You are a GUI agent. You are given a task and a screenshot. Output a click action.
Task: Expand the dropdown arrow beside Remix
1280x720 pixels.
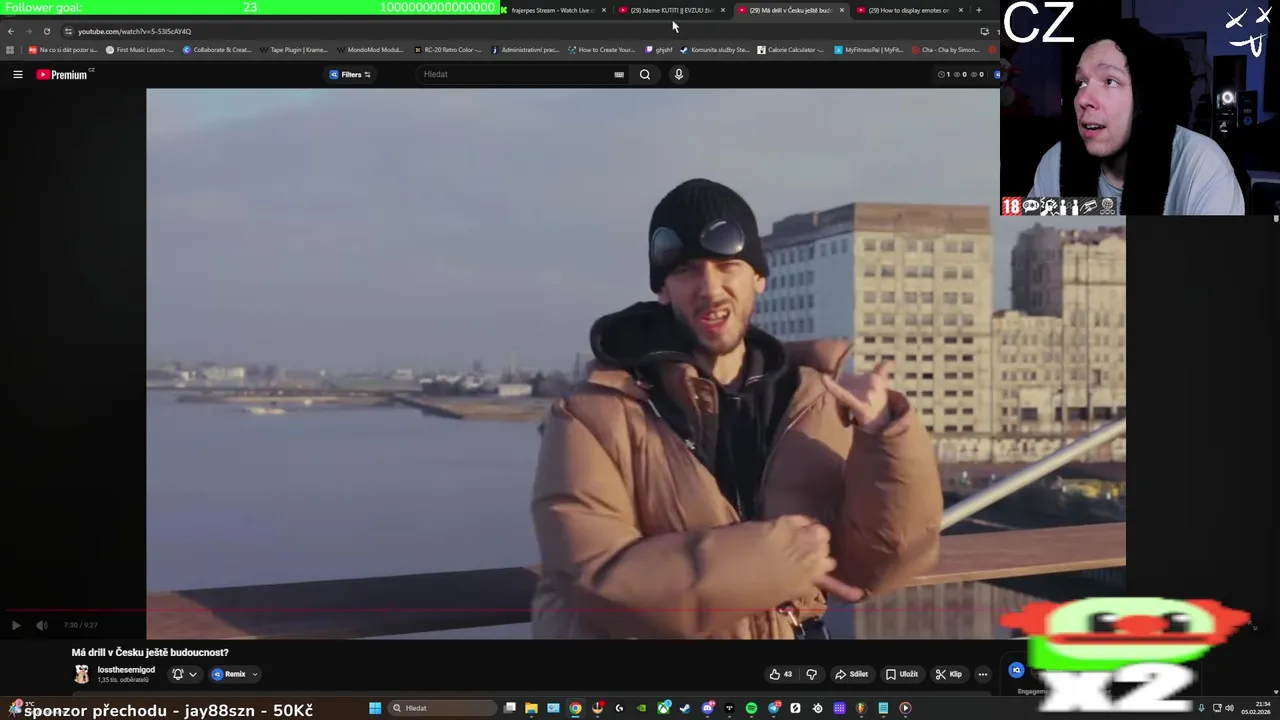[254, 674]
